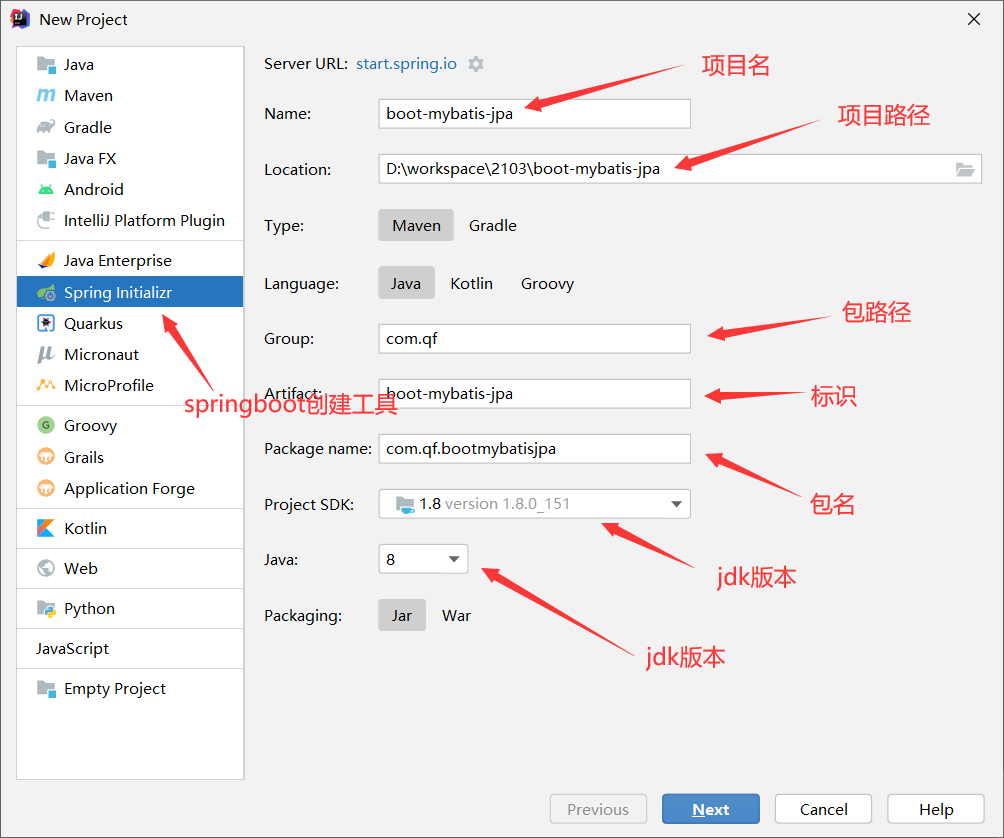The width and height of the screenshot is (1004, 838).
Task: Click the Android robot icon
Action: pyautogui.click(x=46, y=189)
